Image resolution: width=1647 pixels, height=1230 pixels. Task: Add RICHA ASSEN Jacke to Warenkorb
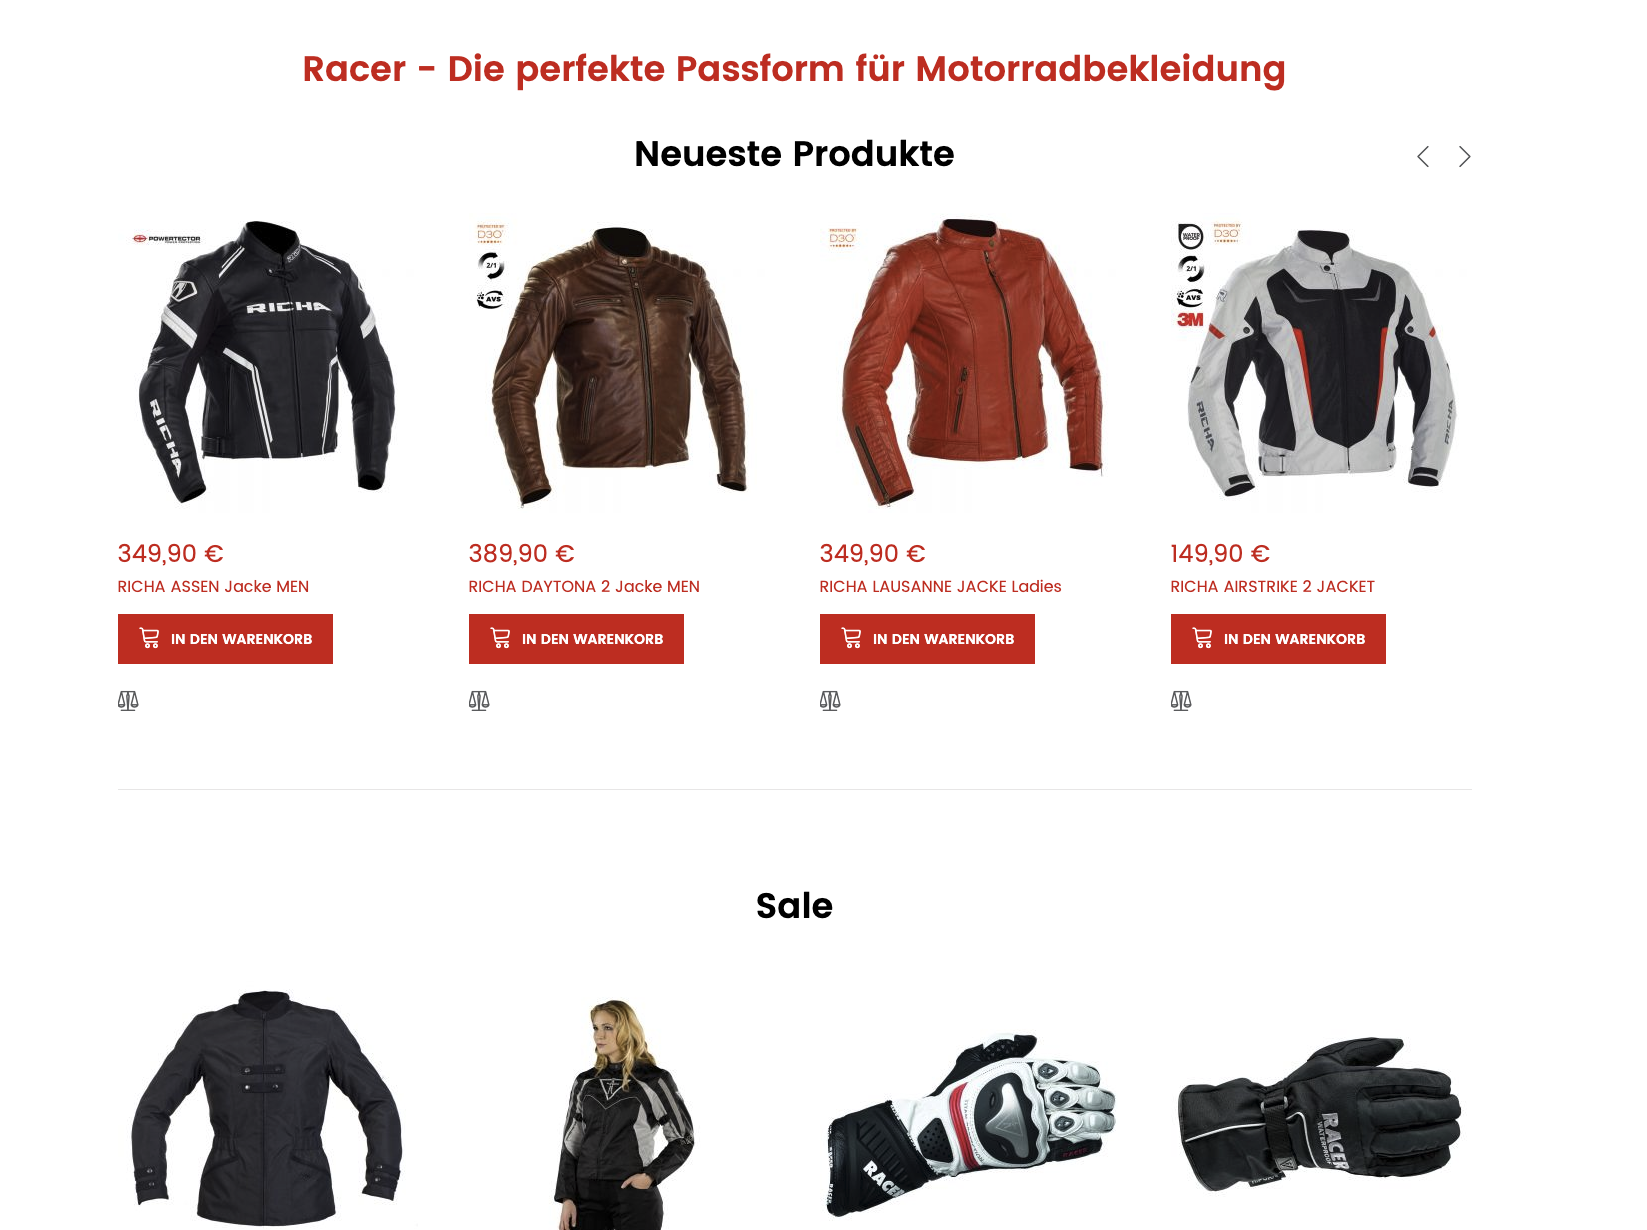[x=225, y=639]
